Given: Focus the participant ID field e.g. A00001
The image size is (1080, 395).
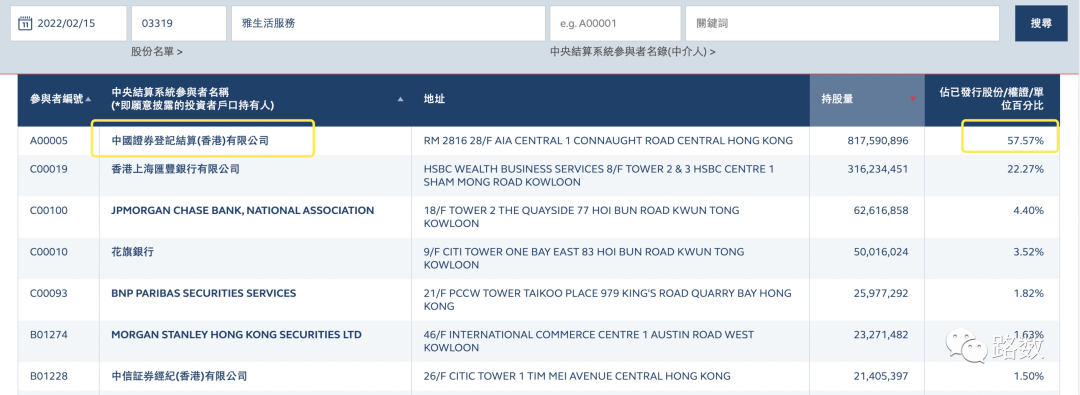Looking at the screenshot, I should tap(615, 23).
